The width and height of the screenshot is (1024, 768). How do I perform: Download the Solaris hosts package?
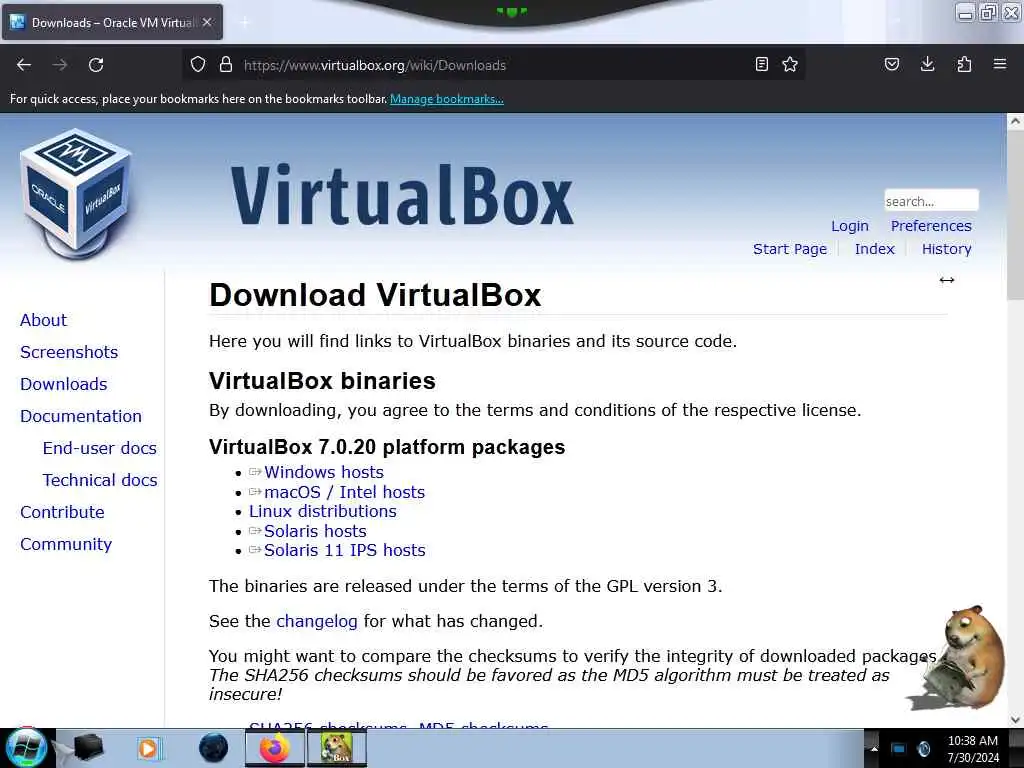pyautogui.click(x=315, y=531)
